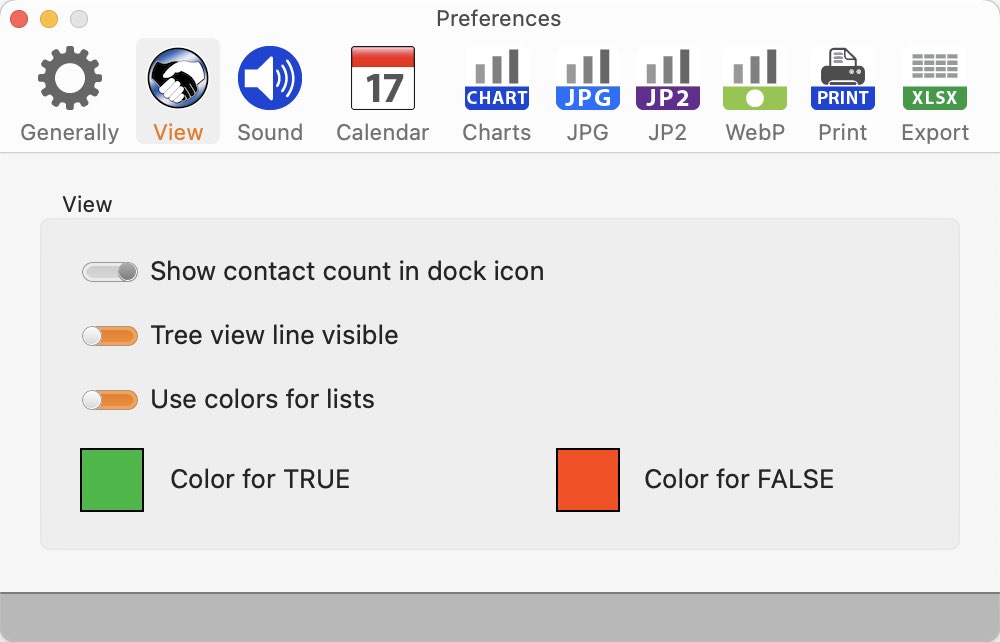Viewport: 1000px width, 642px height.
Task: Open the JPG export settings icon
Action: pyautogui.click(x=587, y=78)
